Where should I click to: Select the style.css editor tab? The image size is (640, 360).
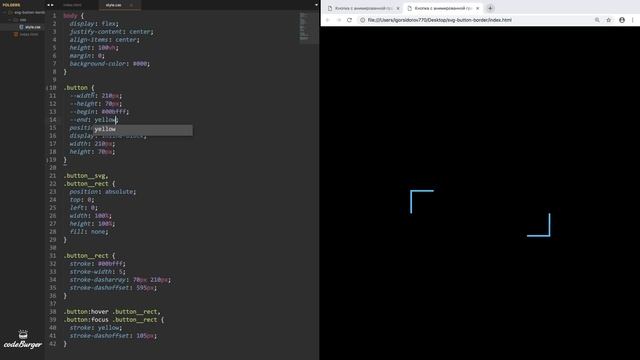point(113,5)
